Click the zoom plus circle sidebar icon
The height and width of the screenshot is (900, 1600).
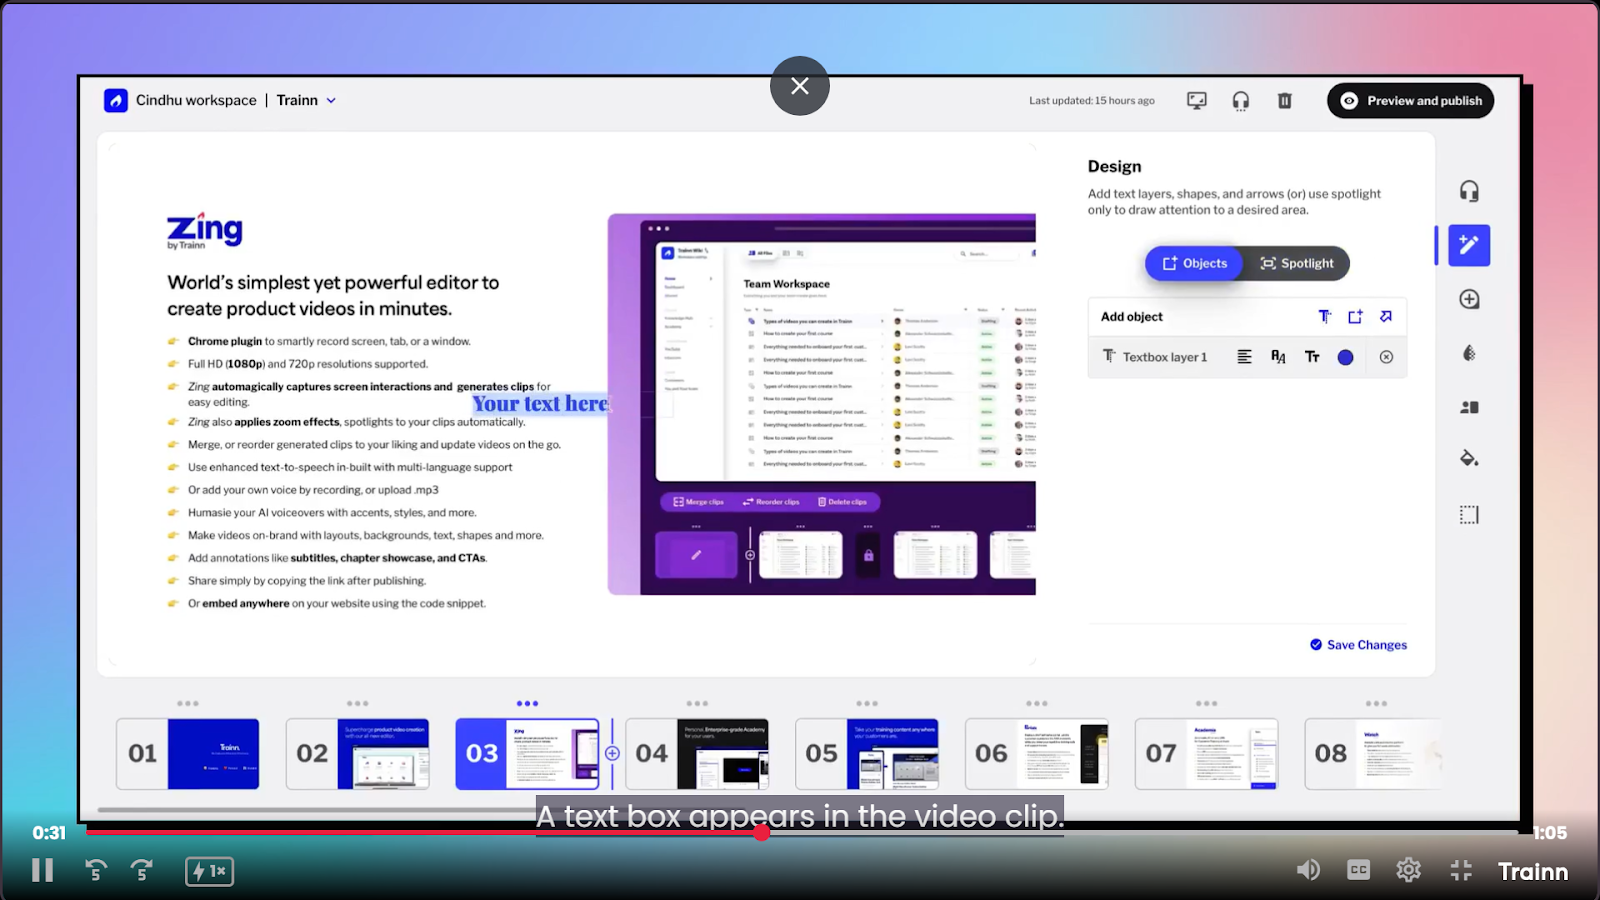pyautogui.click(x=1469, y=299)
